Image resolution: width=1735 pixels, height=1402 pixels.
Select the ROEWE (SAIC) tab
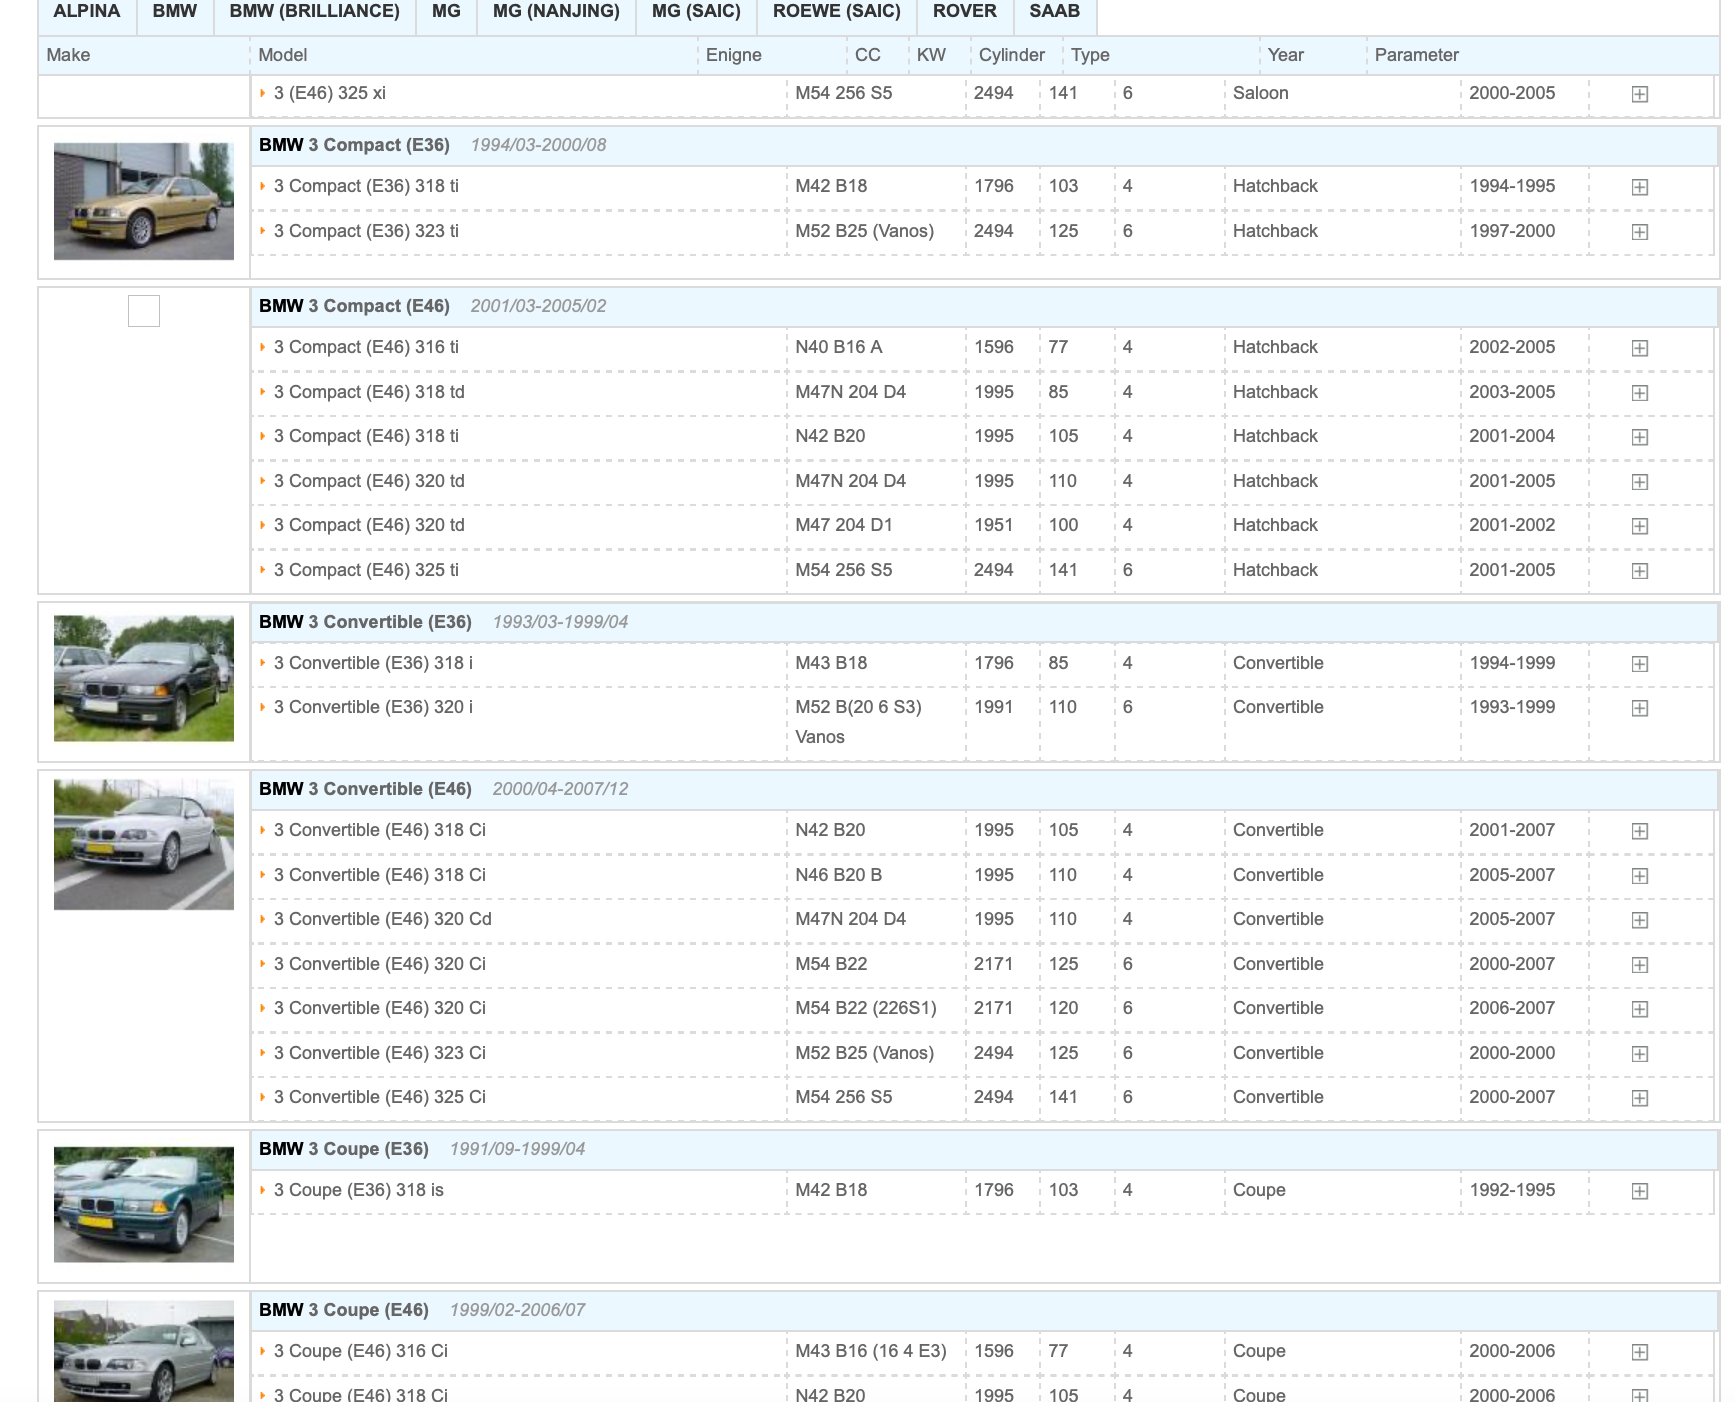(836, 12)
